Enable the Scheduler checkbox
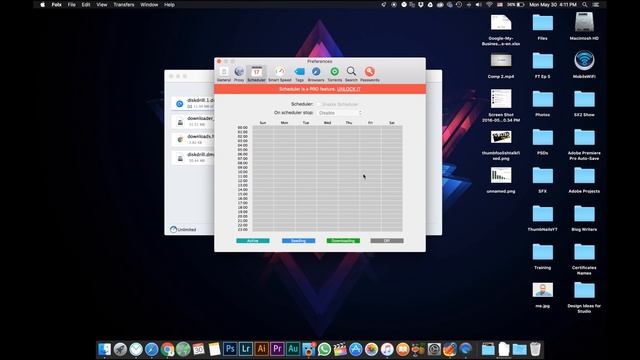640x360 pixels. 319,104
